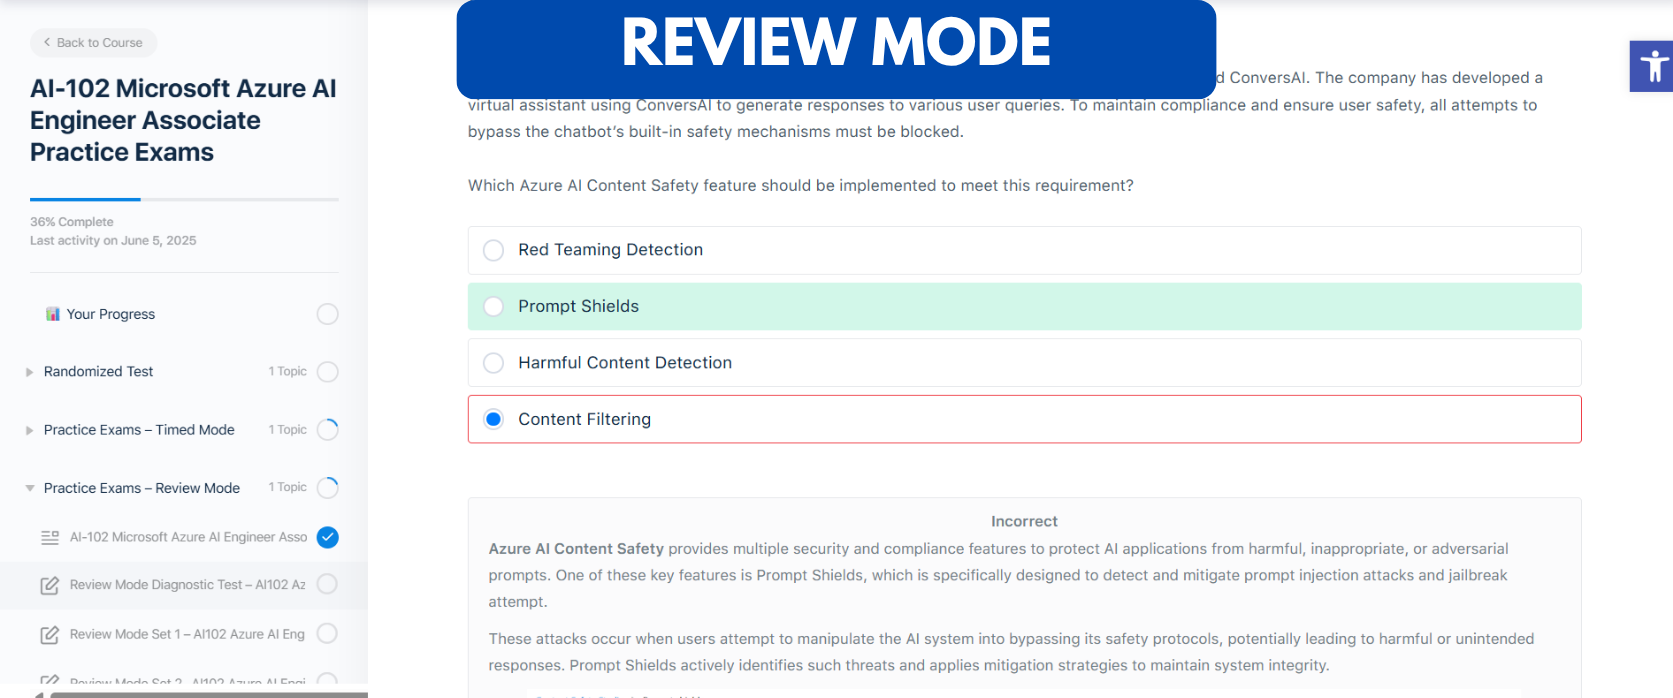Go back using Back to Course
Screen dimensions: 1673x698
click(x=93, y=42)
